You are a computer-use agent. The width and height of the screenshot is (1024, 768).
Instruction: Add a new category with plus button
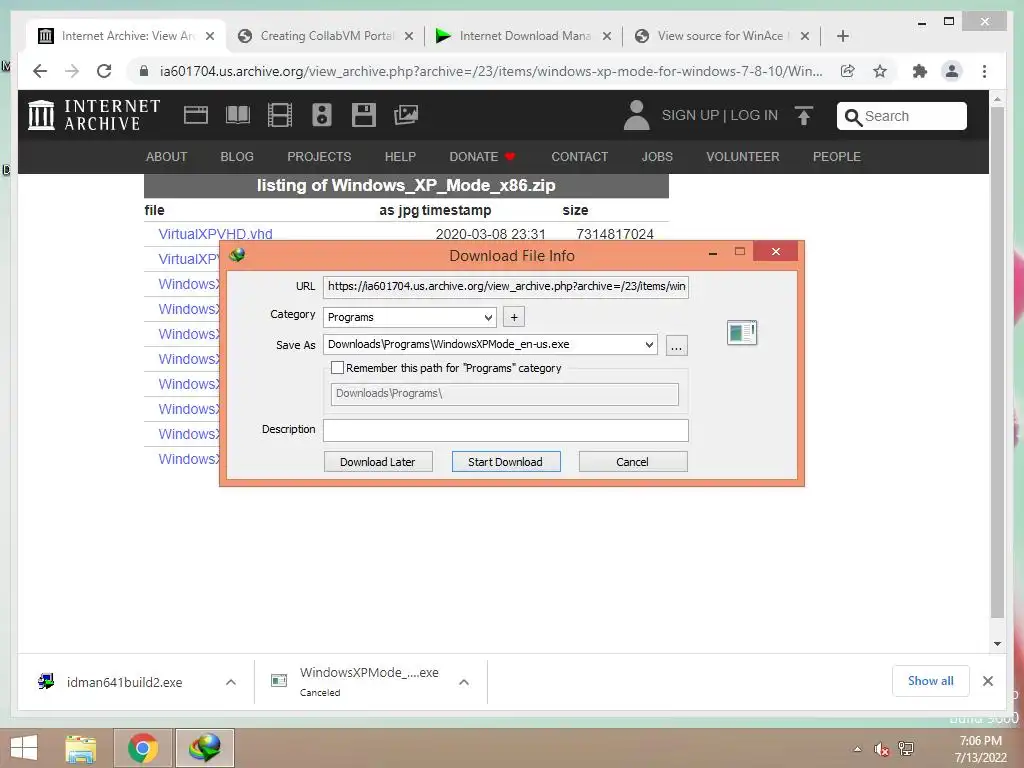click(x=514, y=317)
